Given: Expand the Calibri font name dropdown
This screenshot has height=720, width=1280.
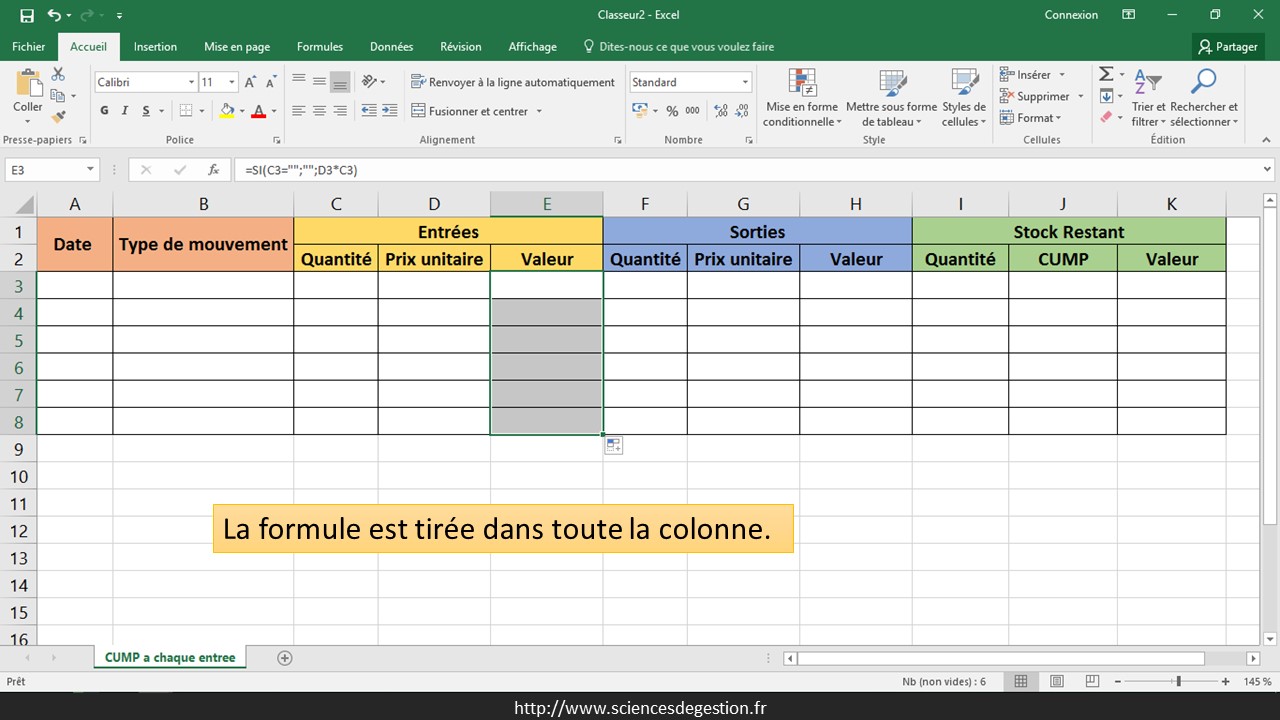Looking at the screenshot, I should 191,82.
